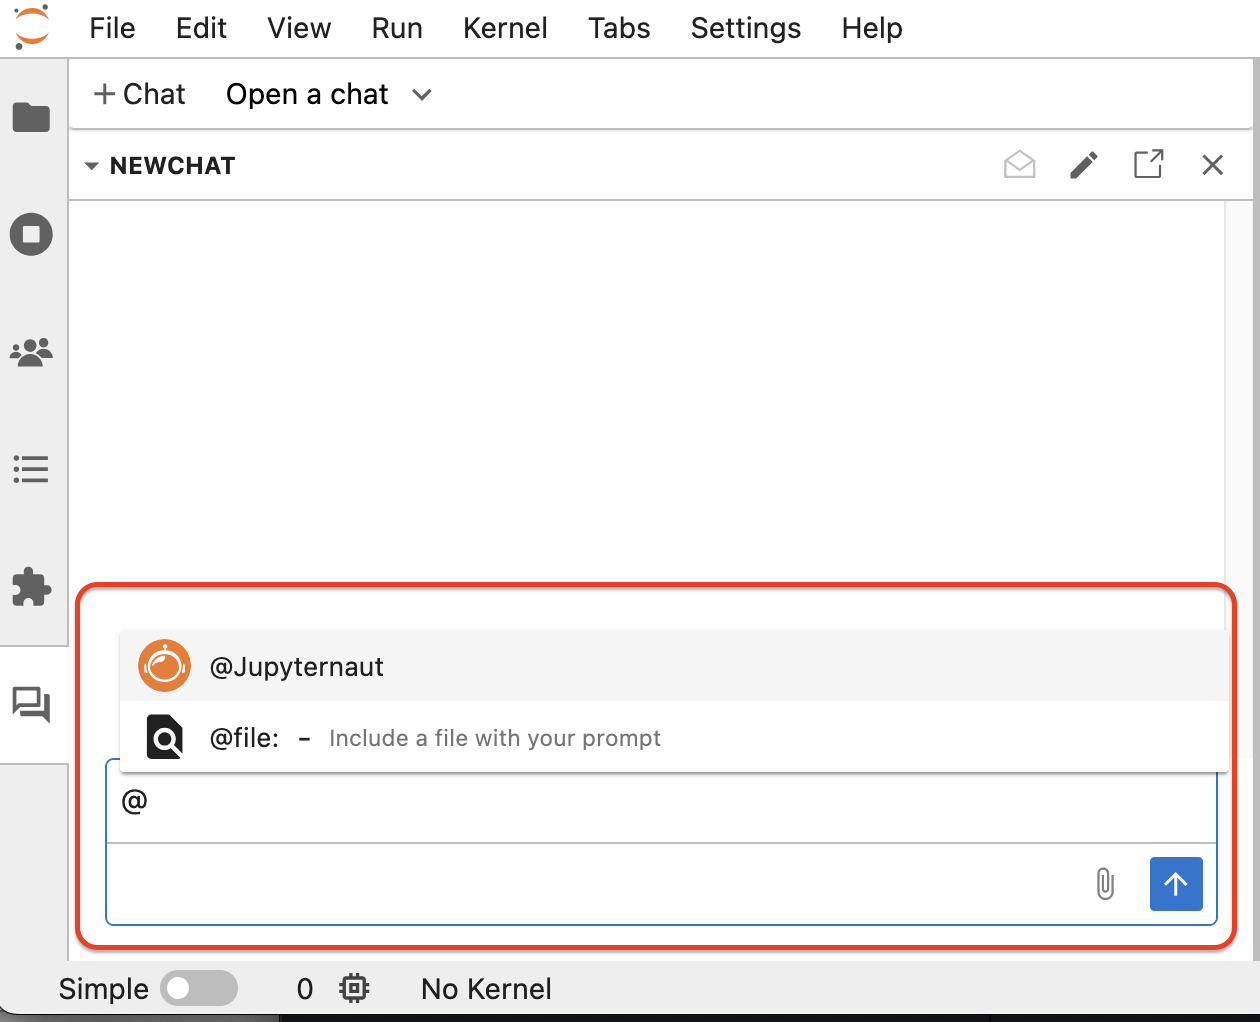Rename chat with the pencil icon

1083,165
